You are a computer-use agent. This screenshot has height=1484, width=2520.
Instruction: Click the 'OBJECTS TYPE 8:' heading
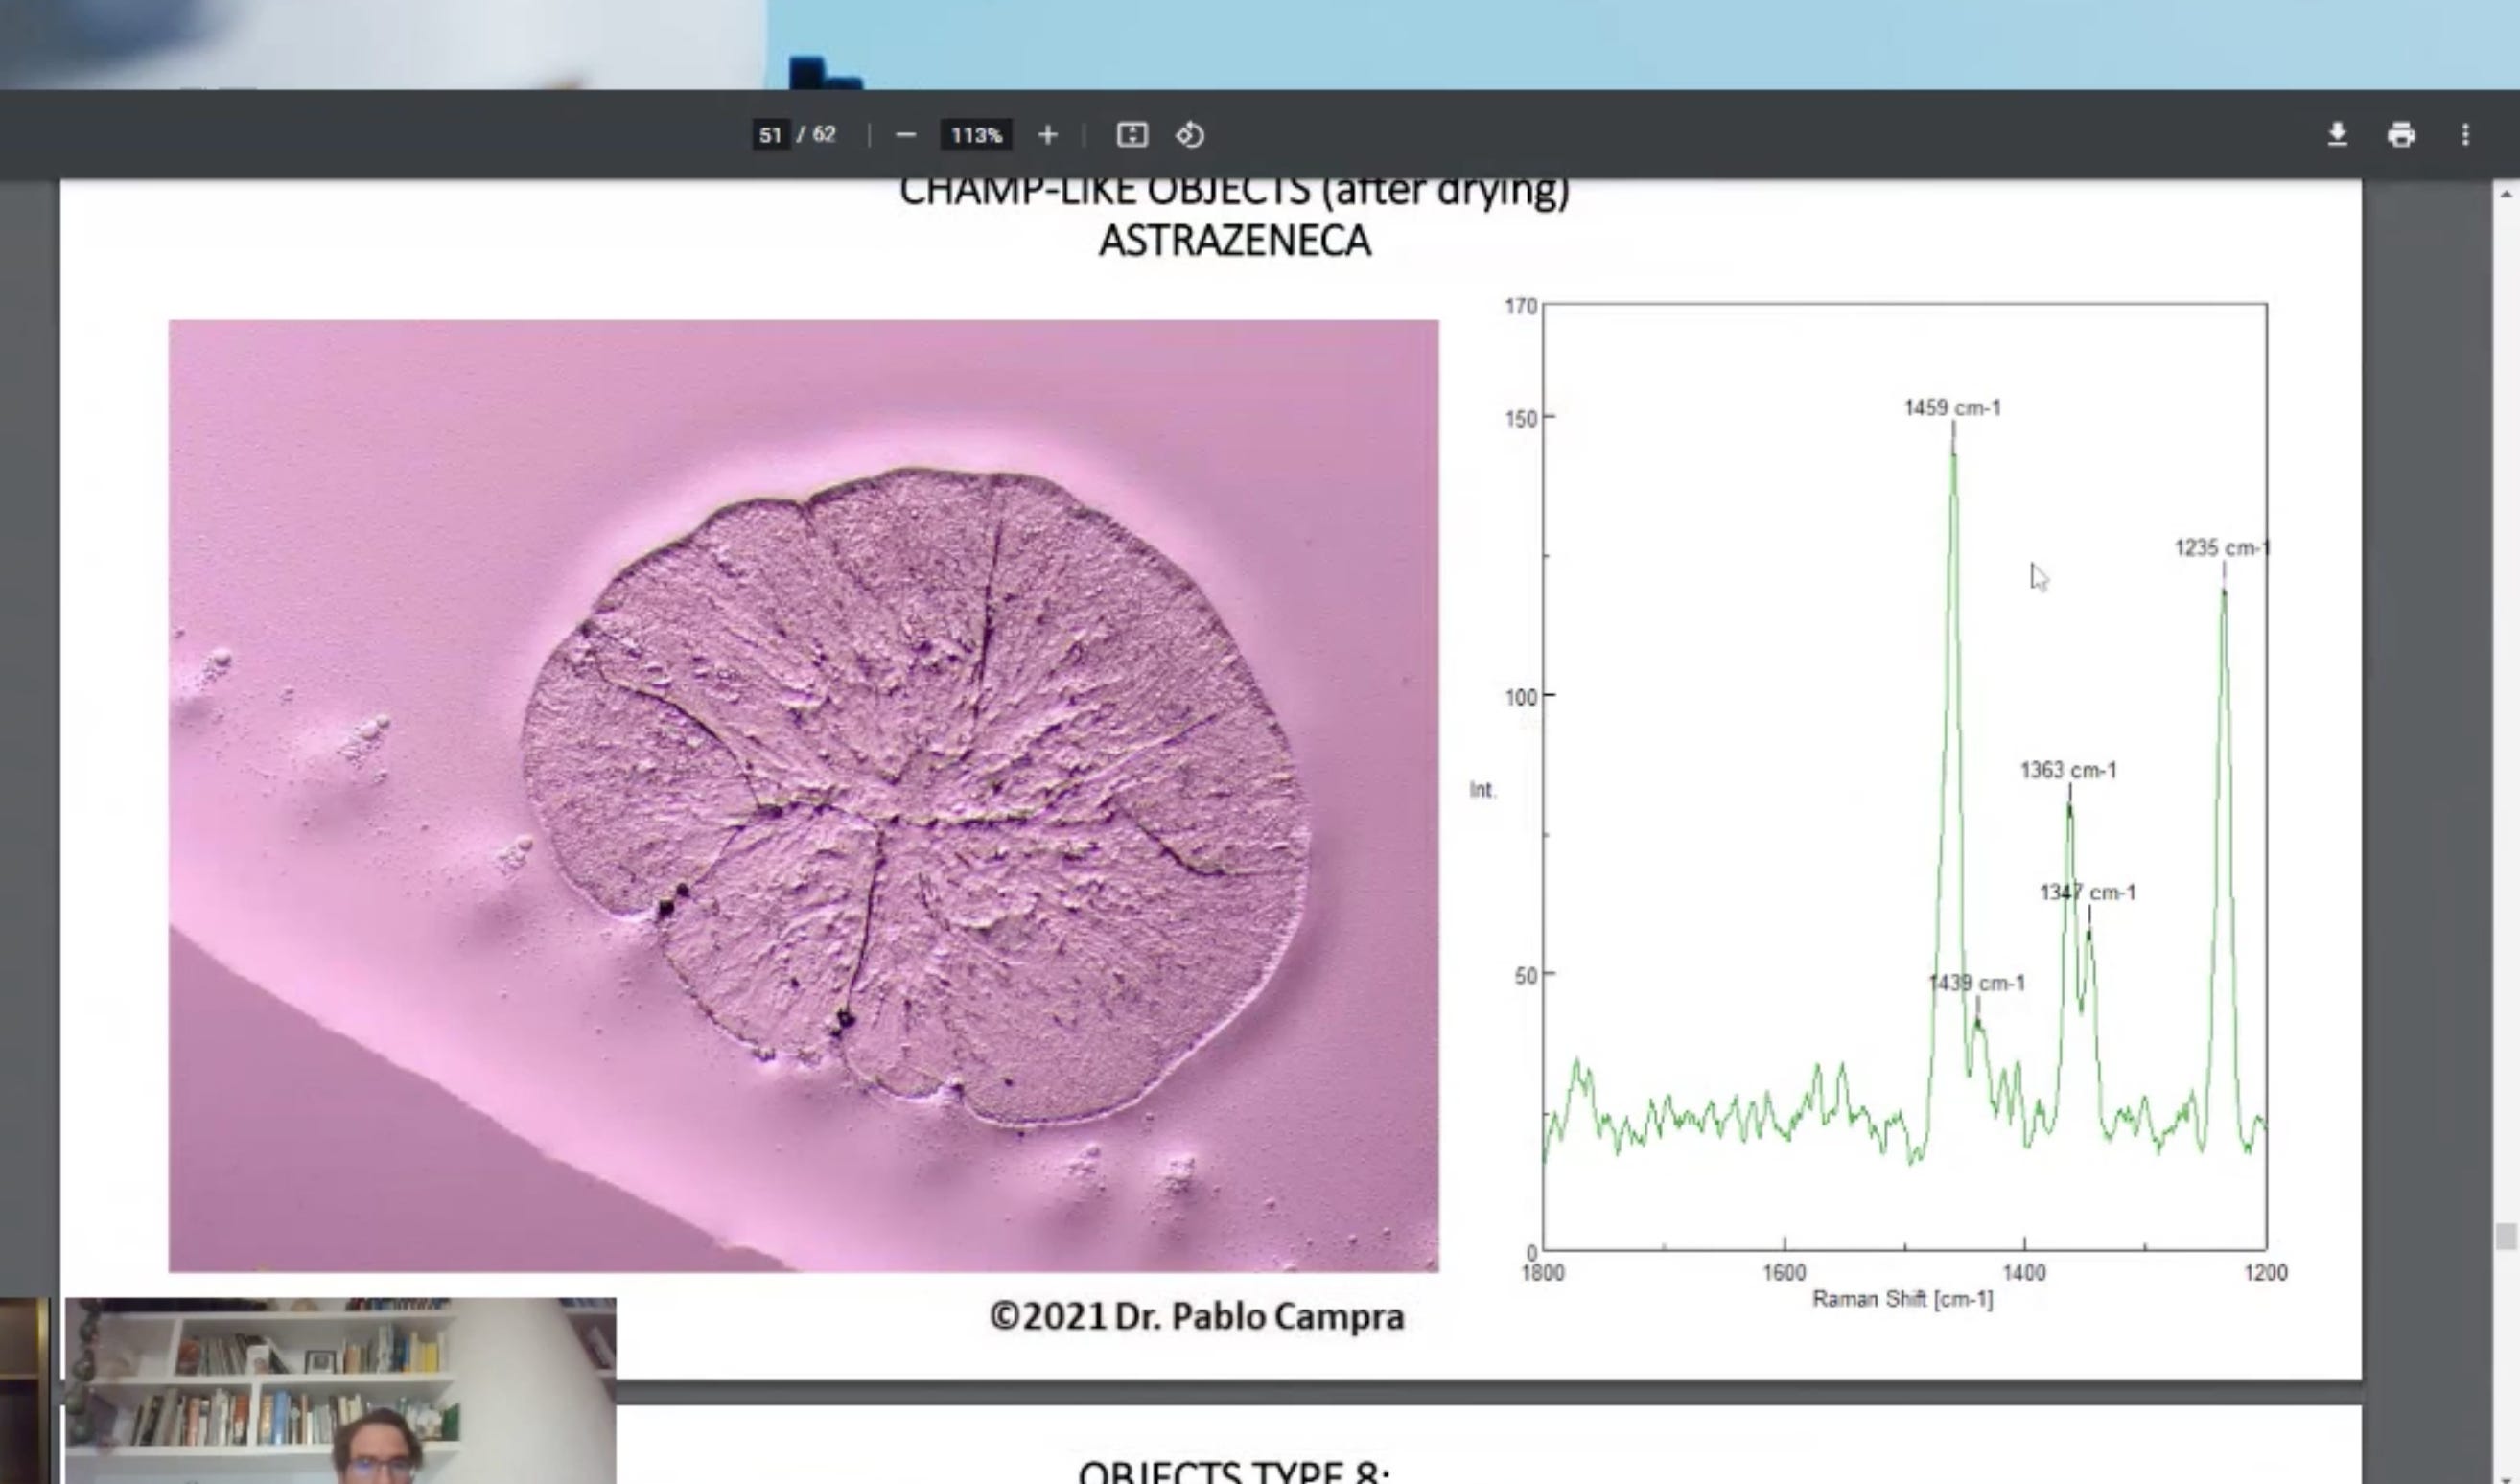tap(1235, 1471)
